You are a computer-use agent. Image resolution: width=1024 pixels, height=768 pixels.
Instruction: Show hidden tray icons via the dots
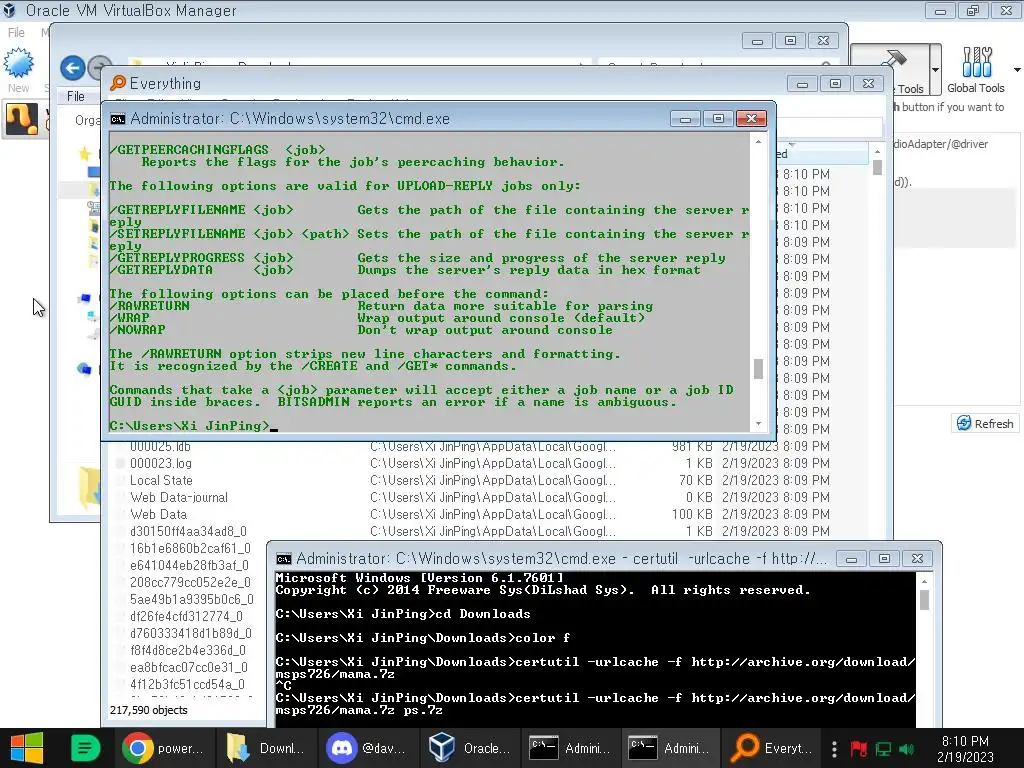pos(834,748)
